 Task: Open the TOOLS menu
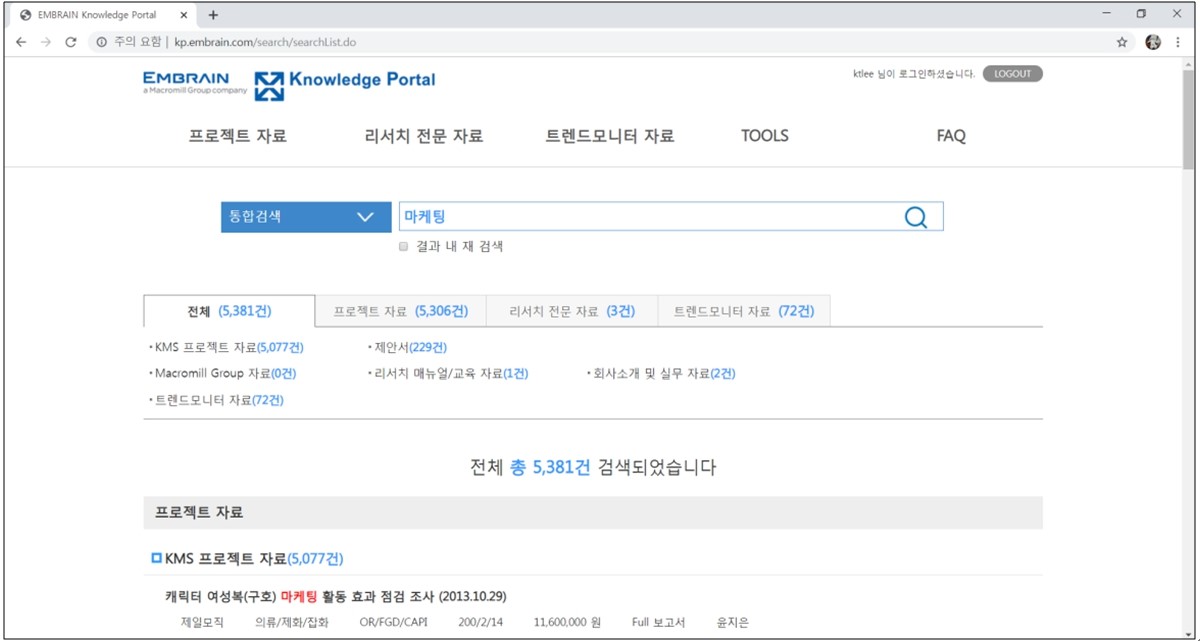point(764,136)
